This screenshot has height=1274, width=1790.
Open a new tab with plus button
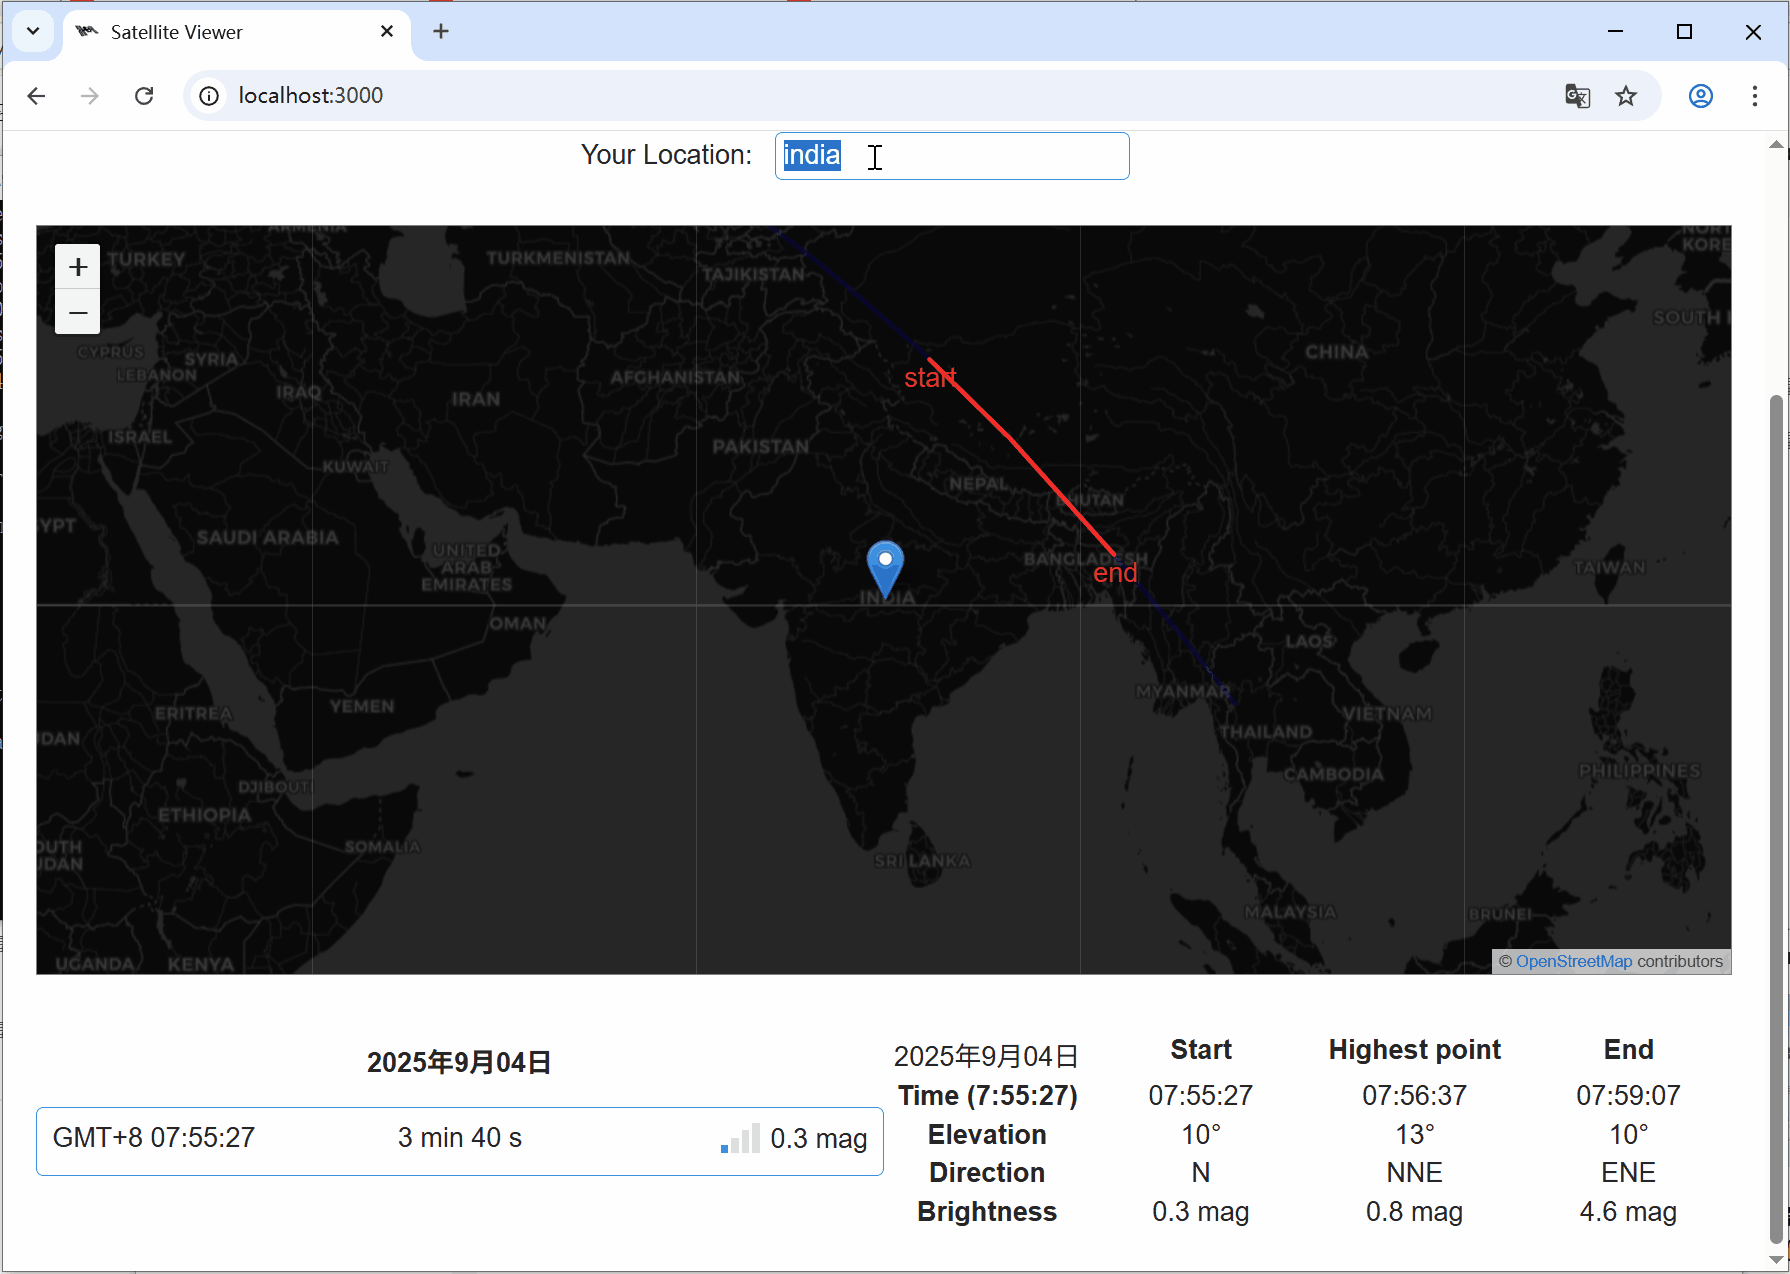tap(441, 32)
